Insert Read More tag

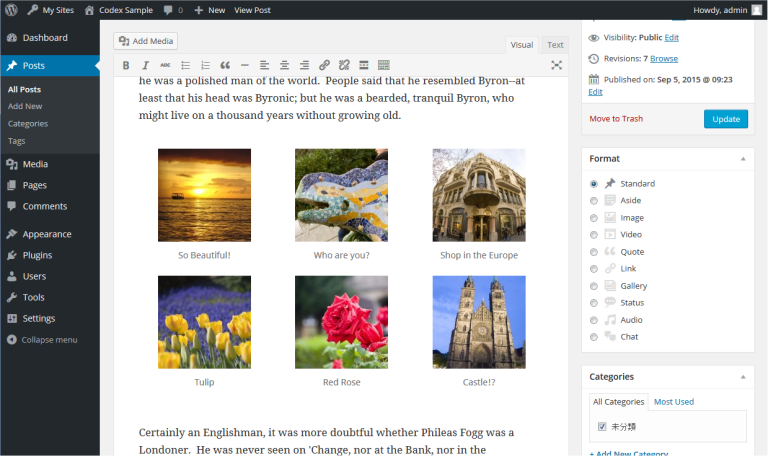point(364,65)
